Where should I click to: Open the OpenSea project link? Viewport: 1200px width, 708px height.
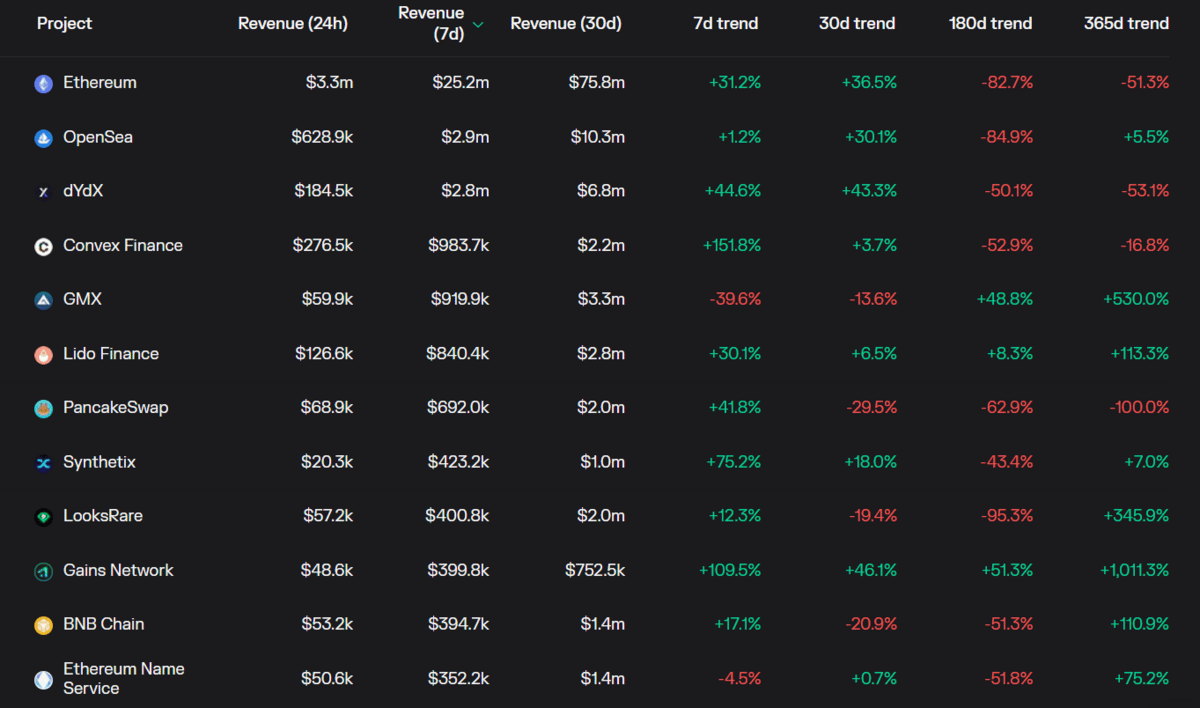pyautogui.click(x=98, y=137)
